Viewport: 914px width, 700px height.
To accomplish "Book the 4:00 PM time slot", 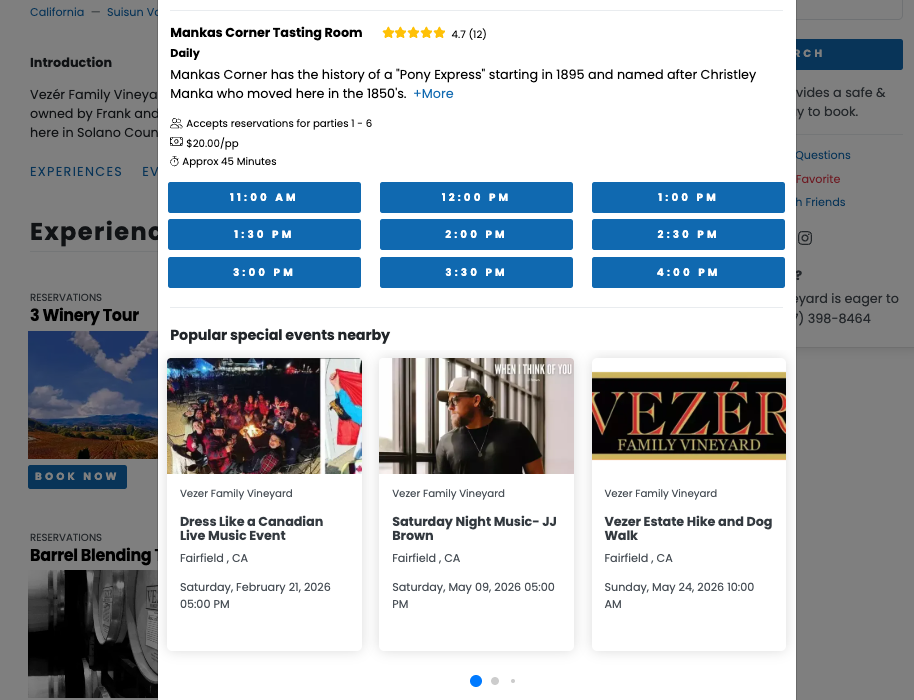I will pos(688,272).
